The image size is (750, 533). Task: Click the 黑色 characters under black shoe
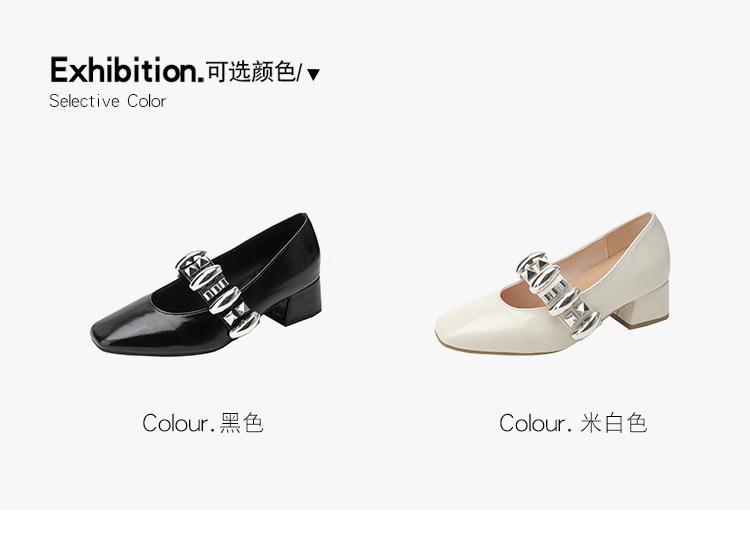coord(242,423)
